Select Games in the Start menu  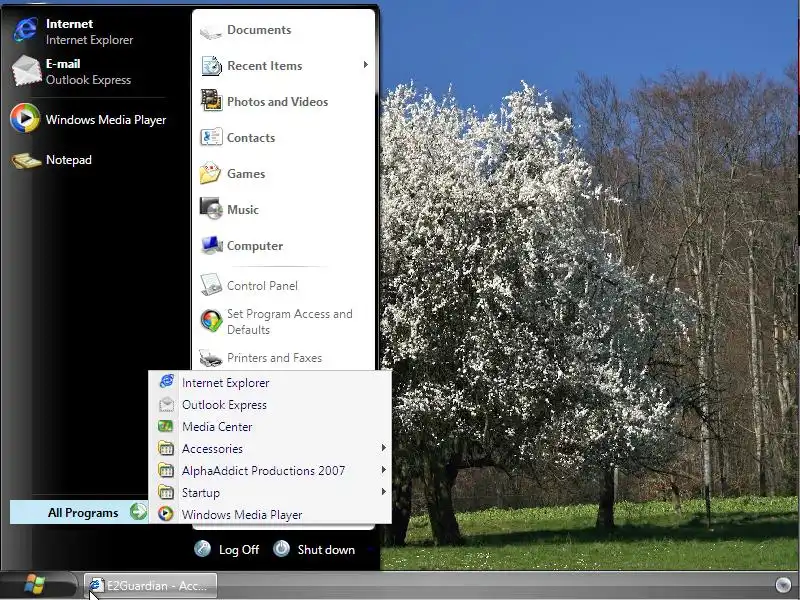pyautogui.click(x=246, y=173)
